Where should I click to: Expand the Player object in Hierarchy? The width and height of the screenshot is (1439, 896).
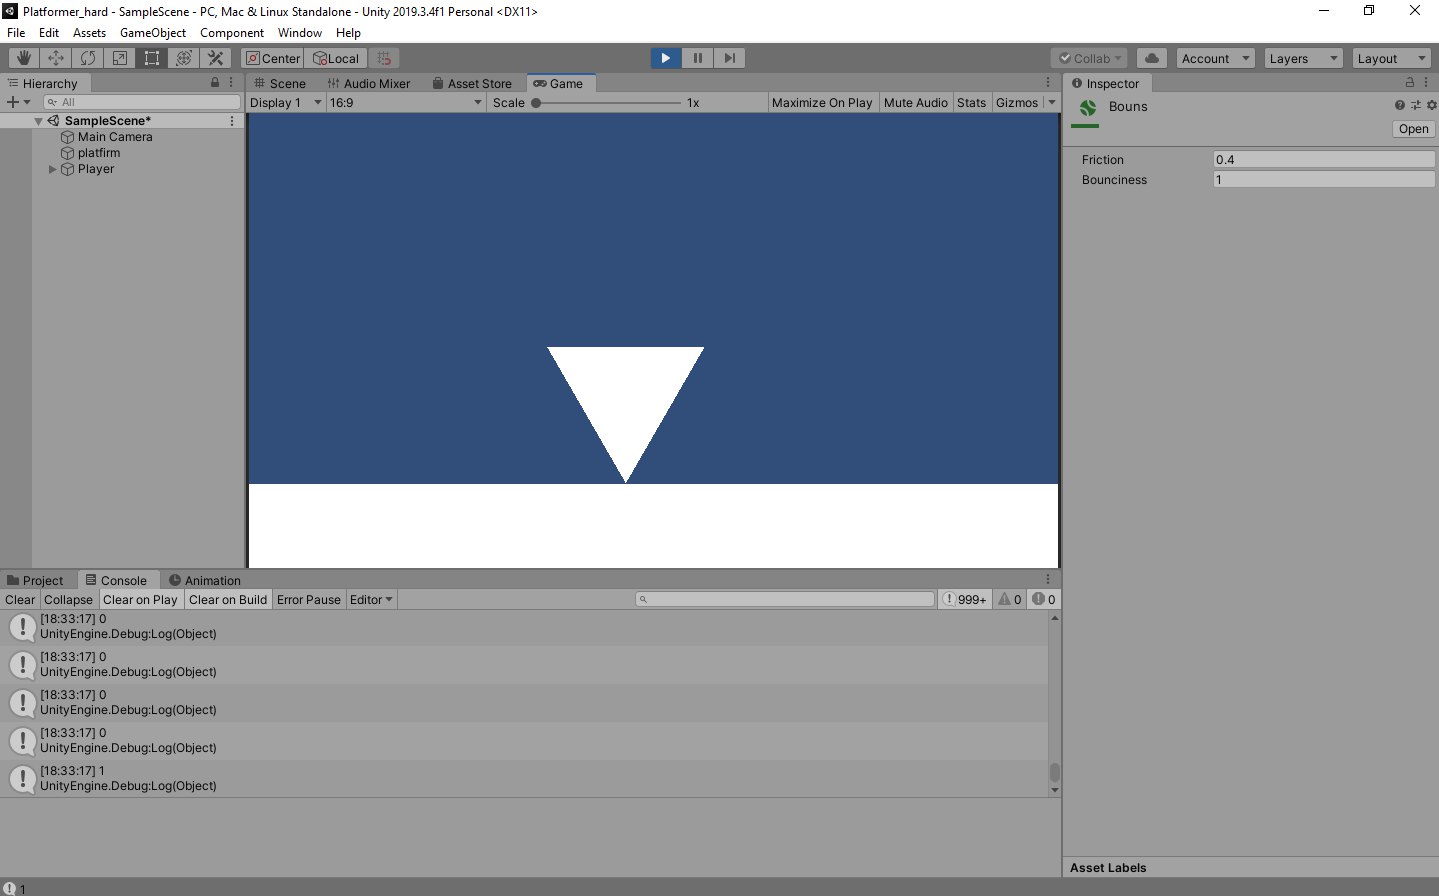tap(53, 169)
